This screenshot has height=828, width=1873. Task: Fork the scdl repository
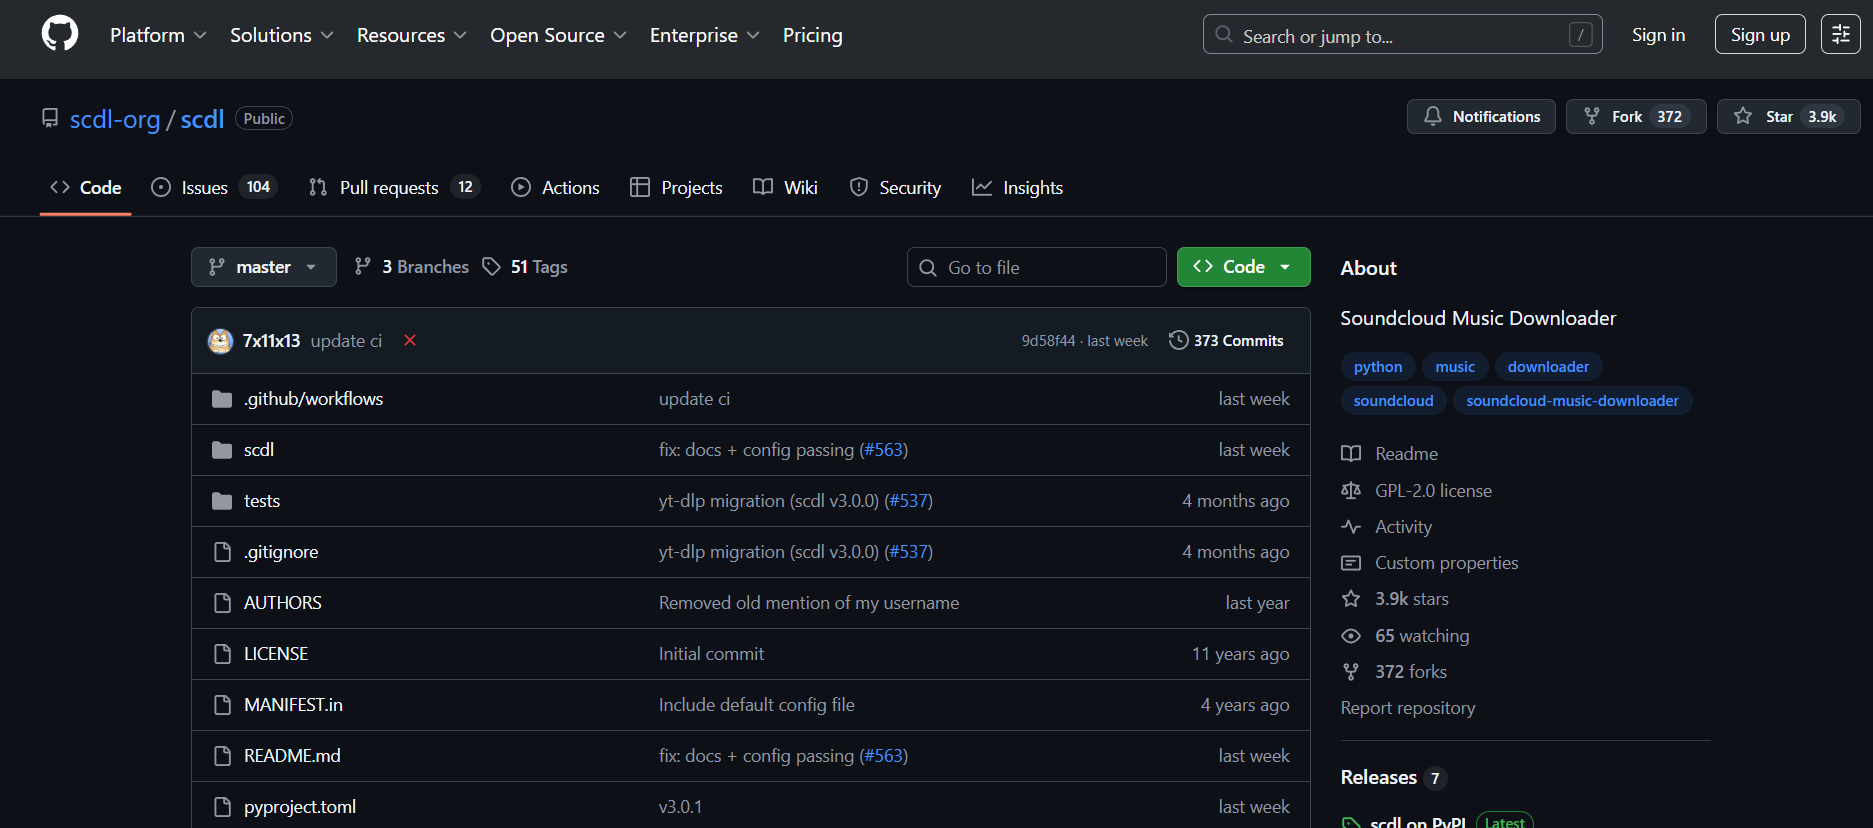pyautogui.click(x=1614, y=117)
